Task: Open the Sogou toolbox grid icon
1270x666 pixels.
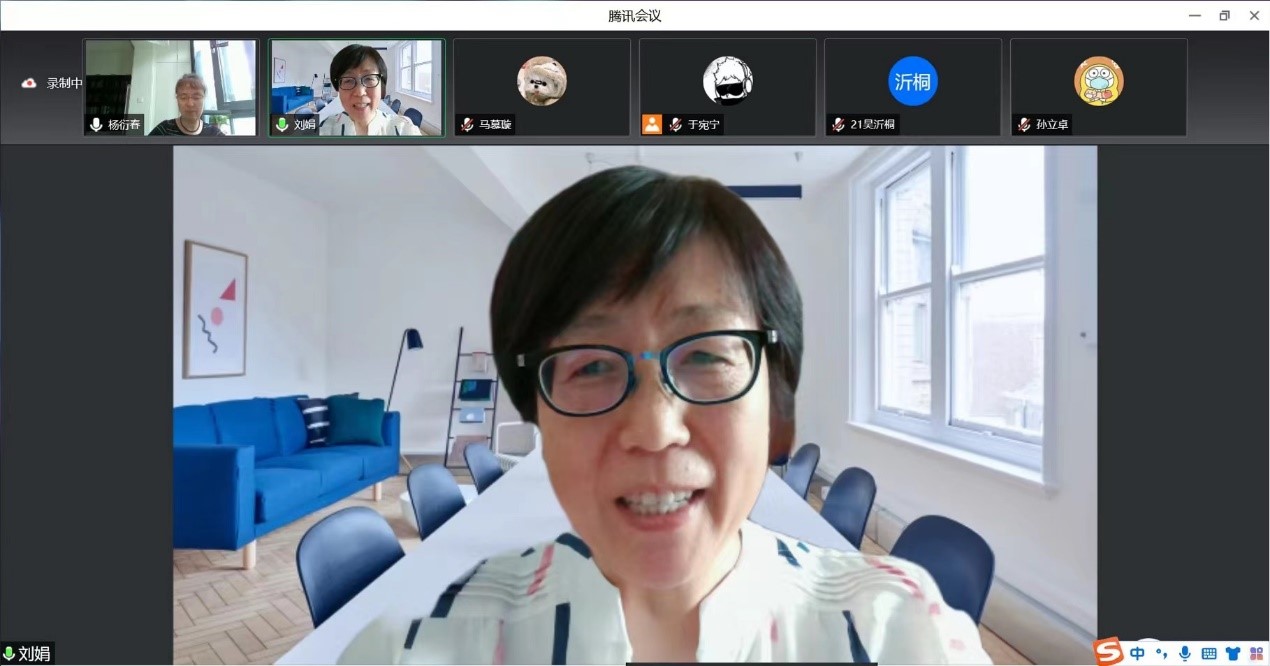Action: (1256, 653)
